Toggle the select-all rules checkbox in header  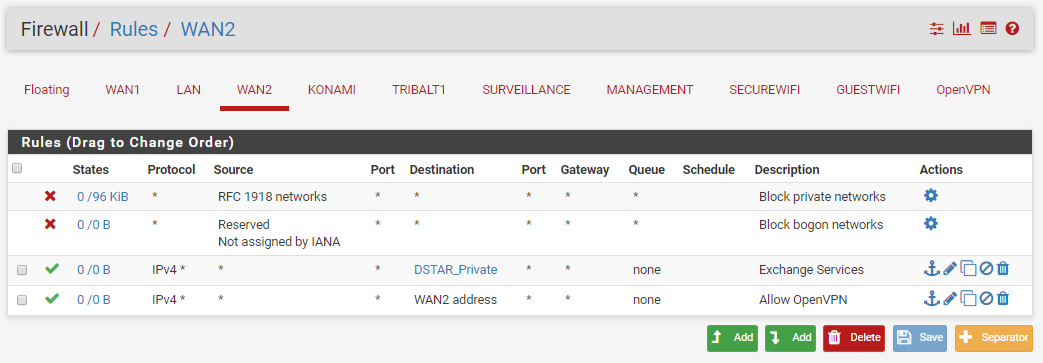[x=17, y=168]
